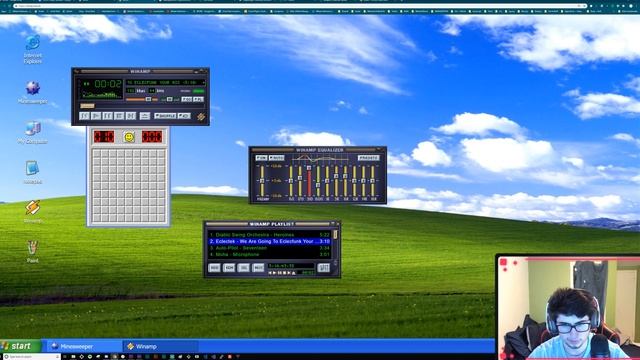The width and height of the screenshot is (640, 360).
Task: Click Winamp's Eject open file button
Action: click(x=144, y=116)
